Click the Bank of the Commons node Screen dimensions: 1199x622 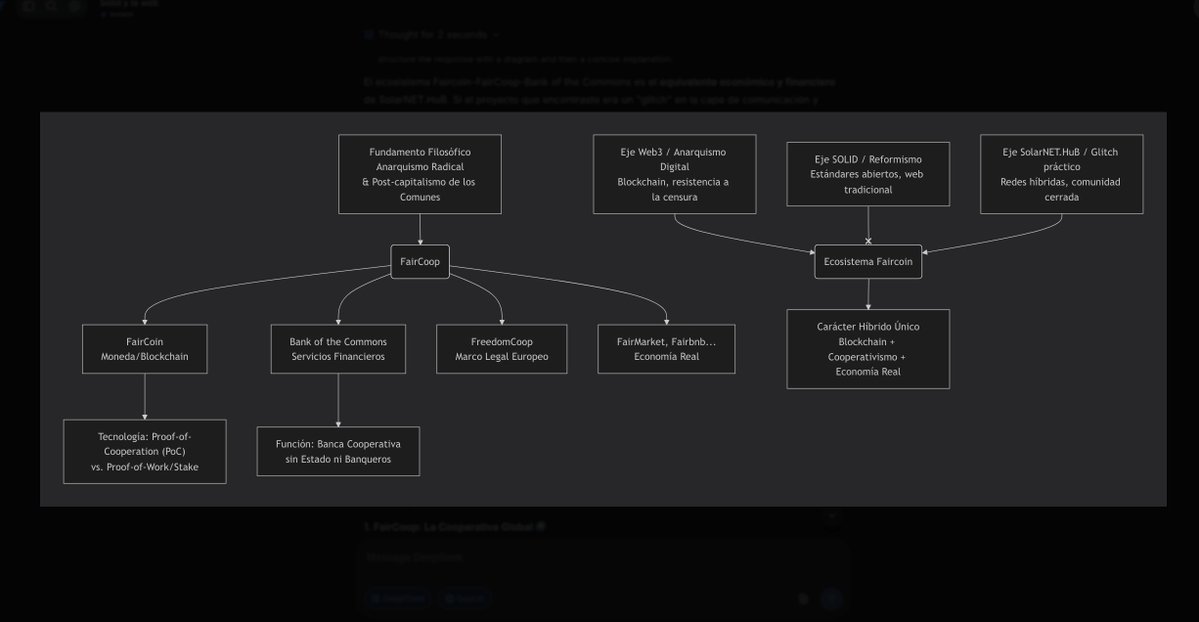point(338,349)
